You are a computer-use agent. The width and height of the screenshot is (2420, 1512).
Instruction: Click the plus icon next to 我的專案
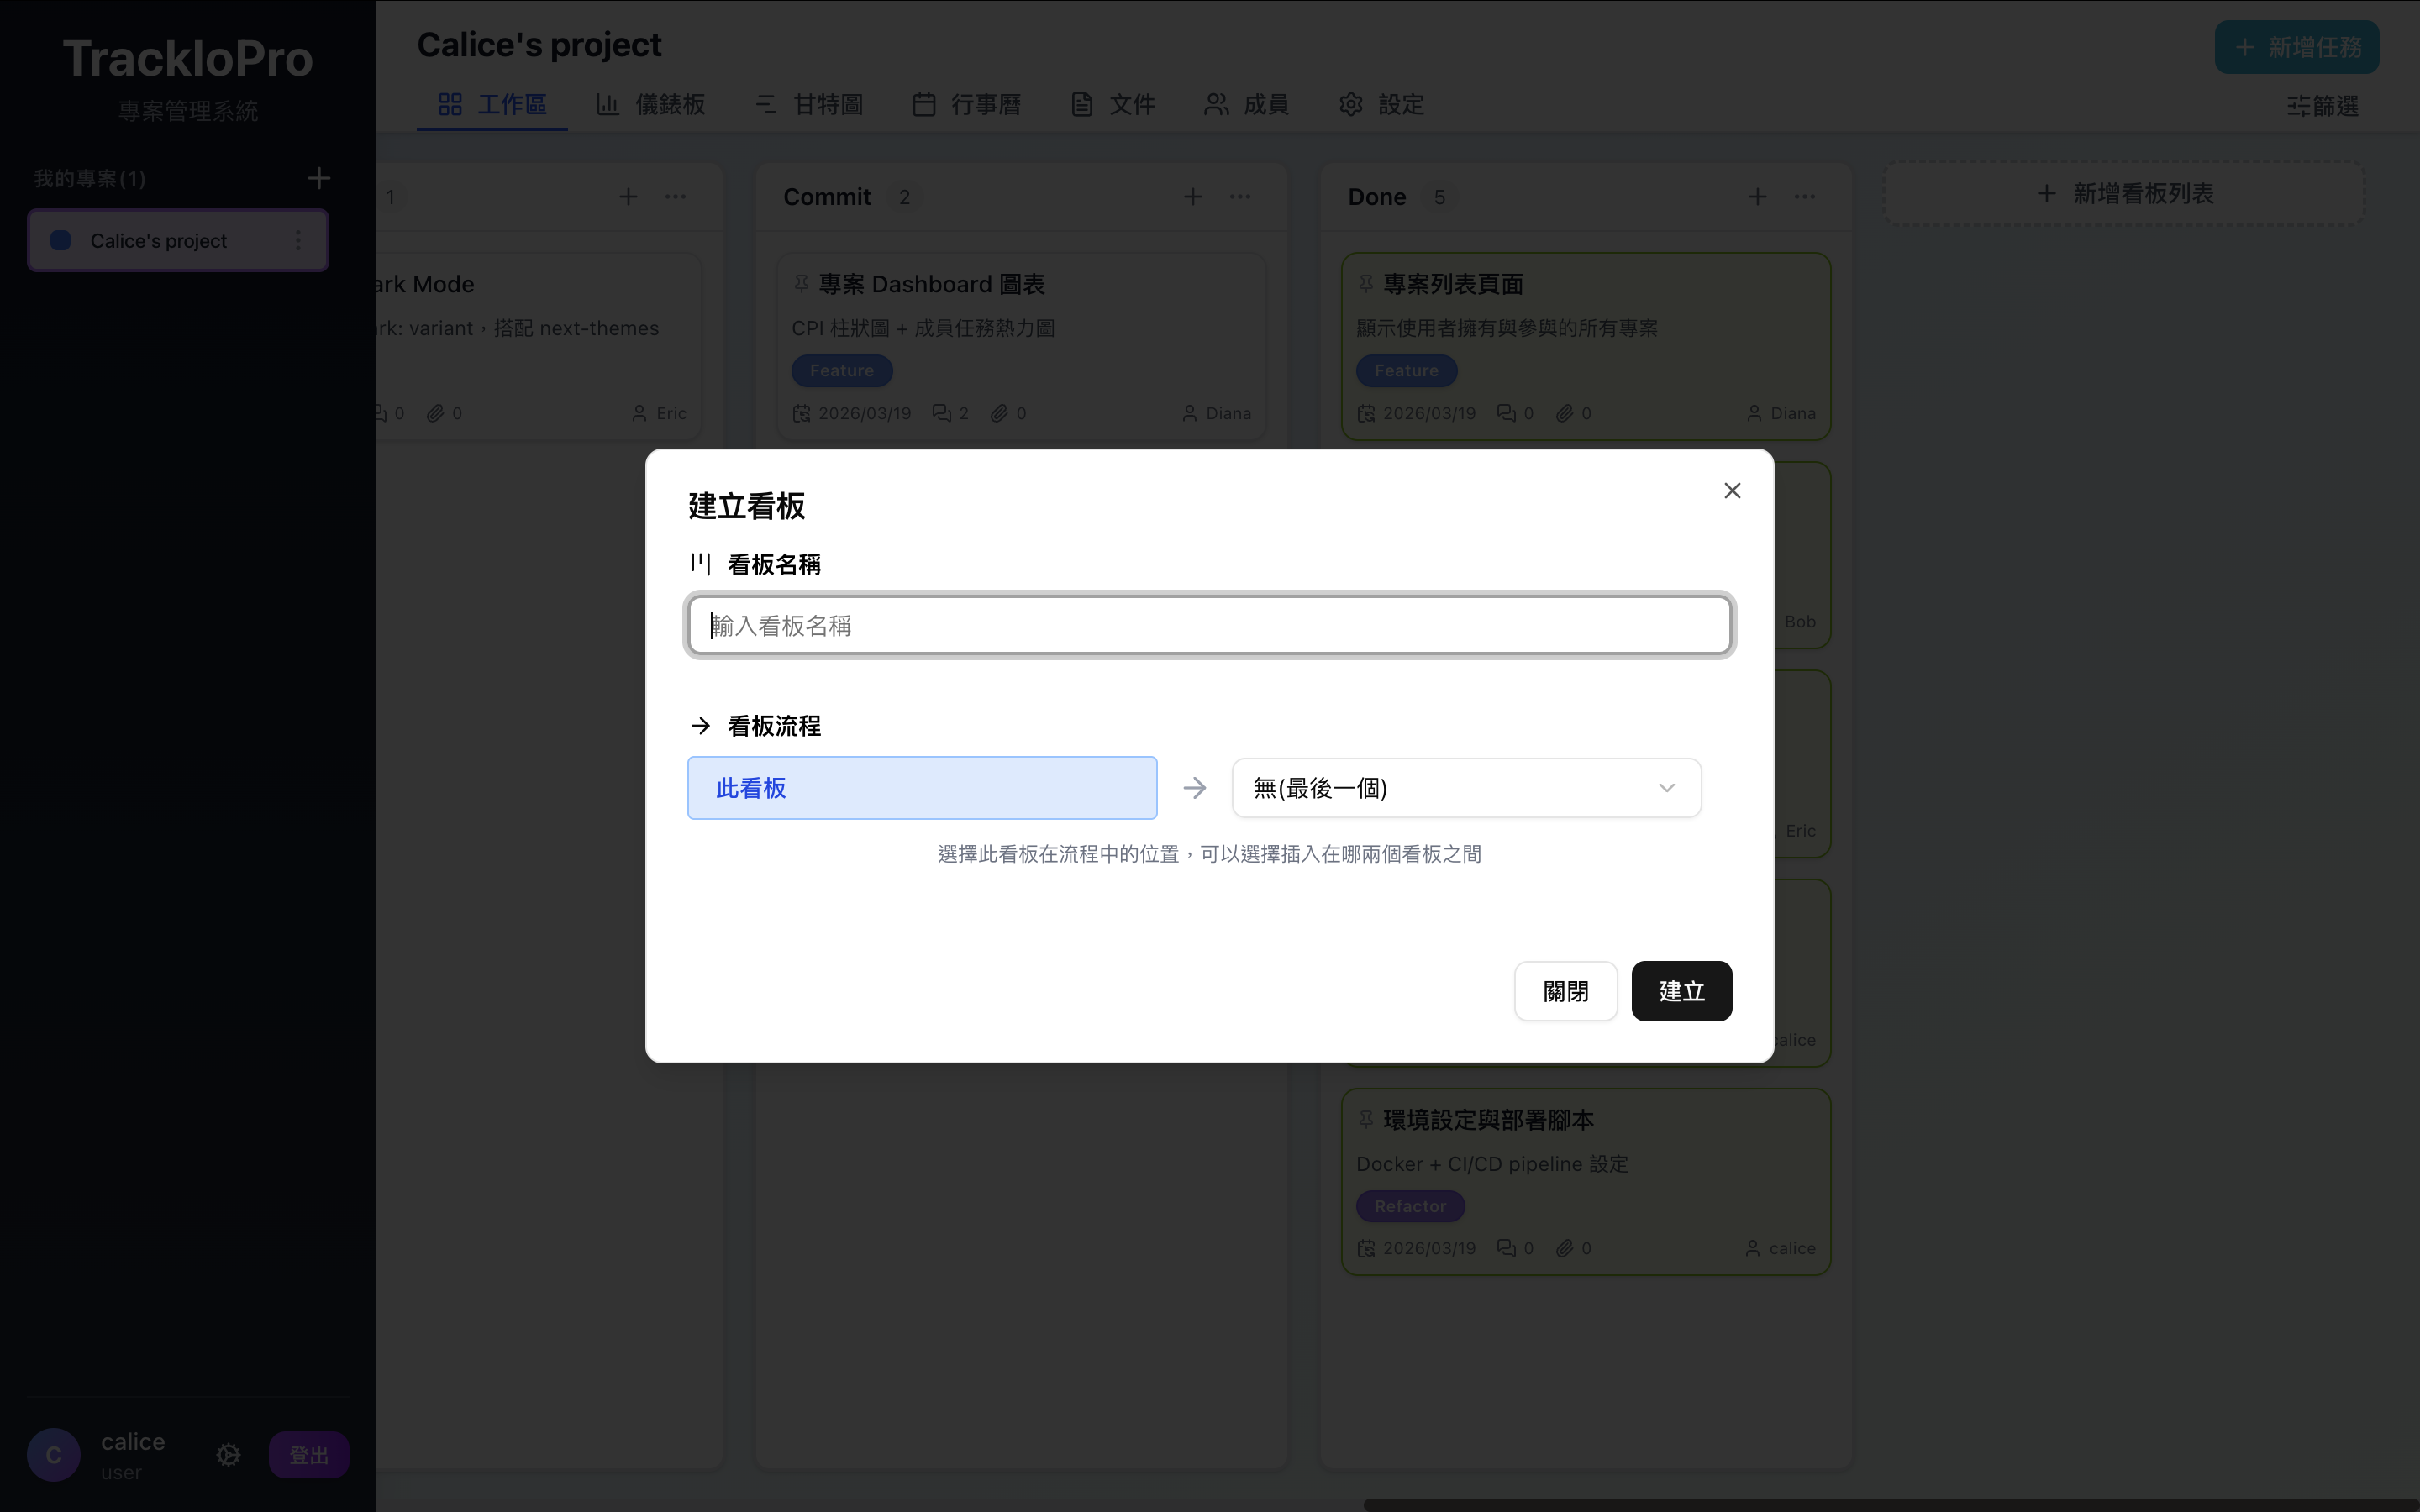click(x=319, y=178)
